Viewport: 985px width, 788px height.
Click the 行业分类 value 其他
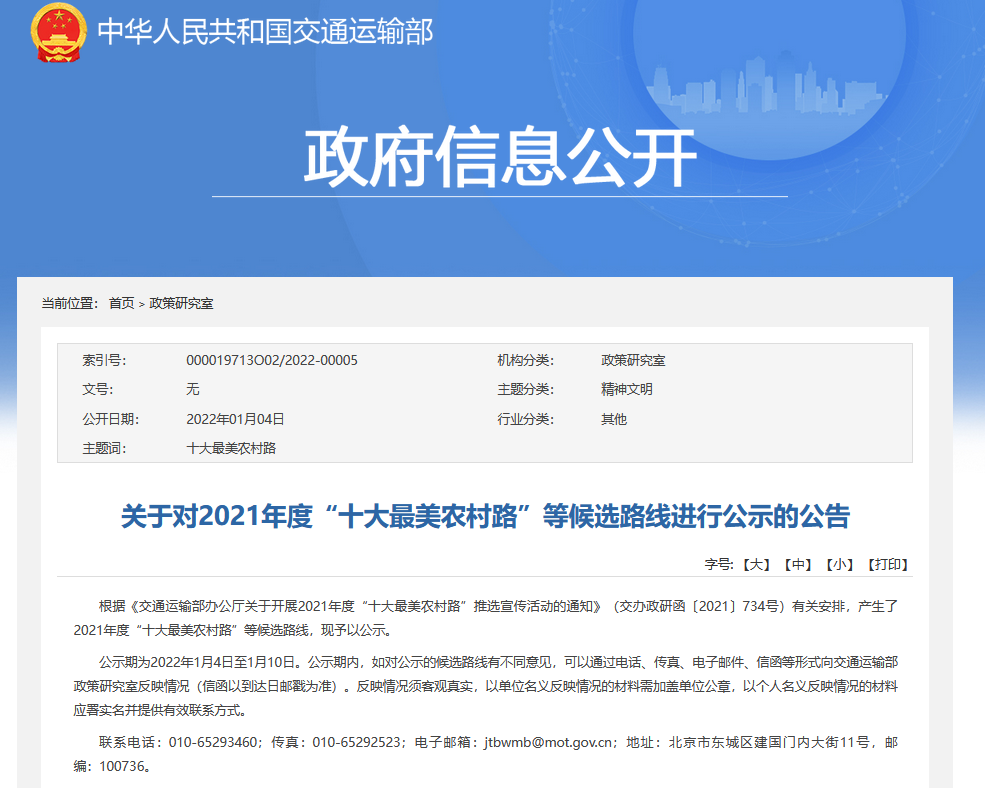[614, 419]
